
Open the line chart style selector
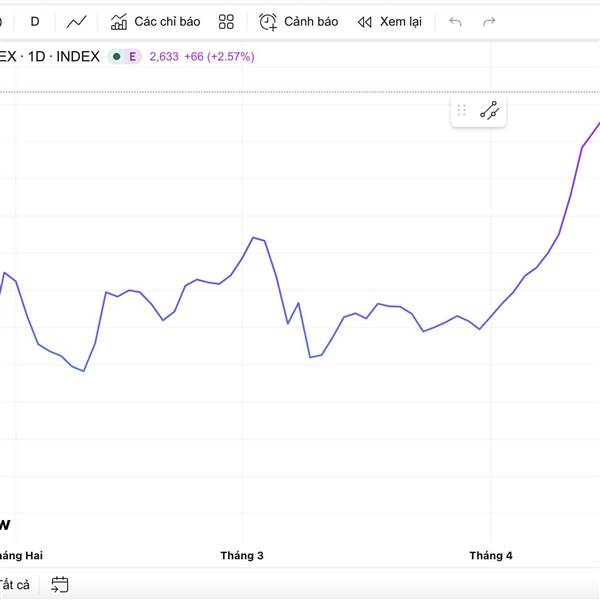76,21
